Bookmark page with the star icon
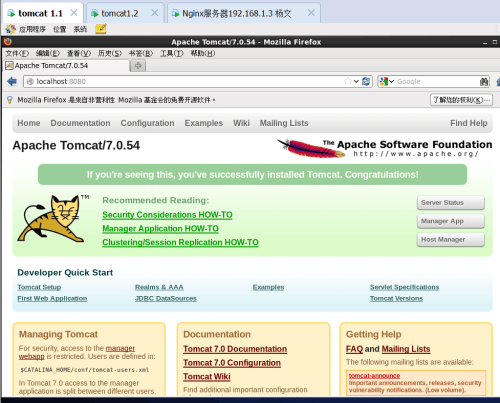The height and width of the screenshot is (403, 500). (x=348, y=81)
